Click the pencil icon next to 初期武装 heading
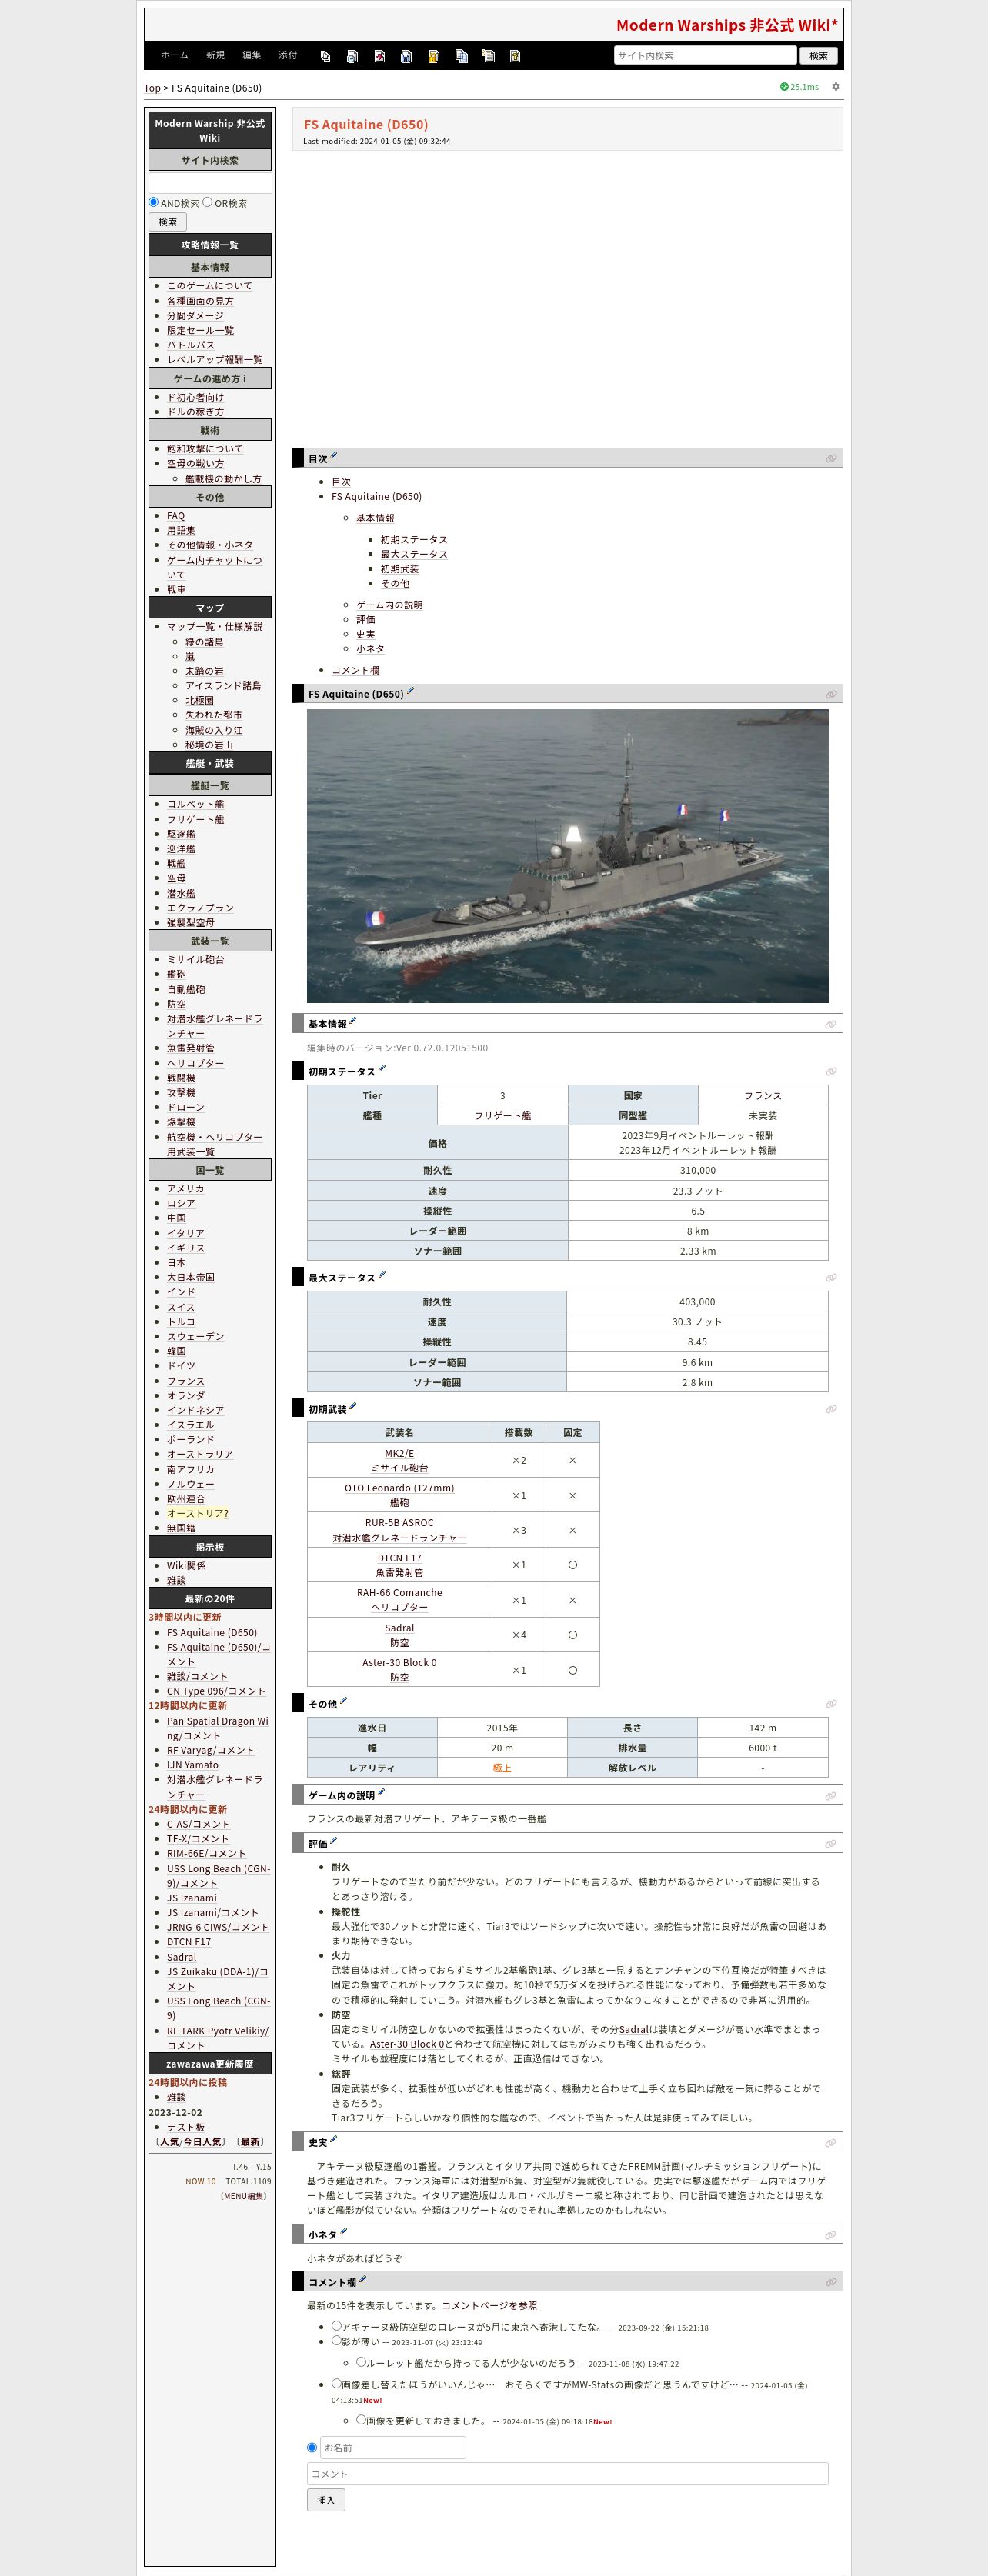Image resolution: width=988 pixels, height=2576 pixels. 353,1406
